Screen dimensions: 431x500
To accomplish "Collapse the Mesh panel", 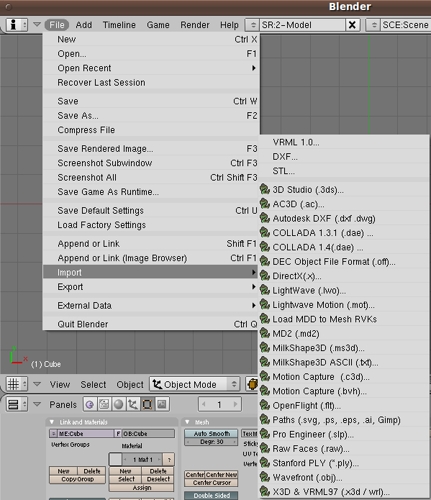I will [187, 422].
